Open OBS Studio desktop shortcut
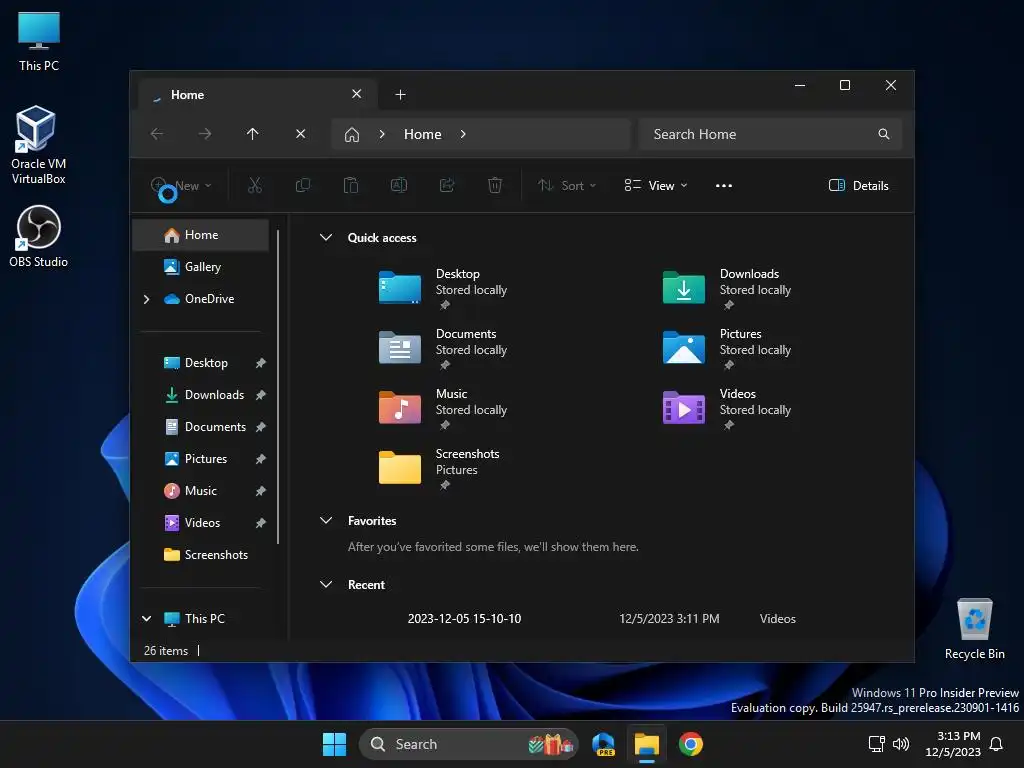The image size is (1024, 768). [38, 236]
